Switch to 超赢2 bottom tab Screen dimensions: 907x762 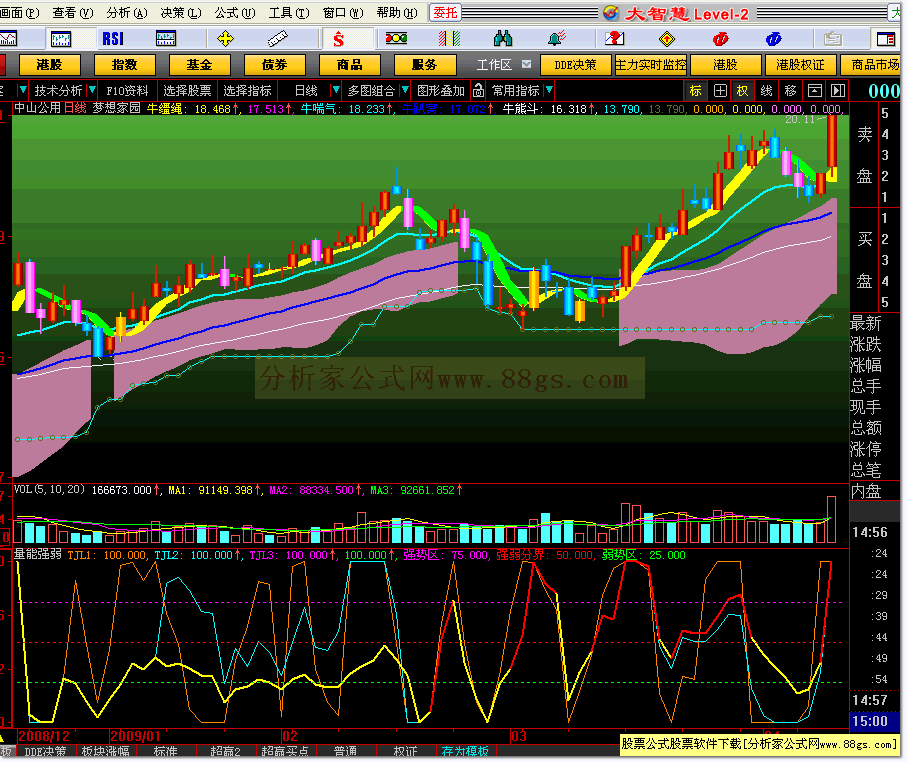click(225, 751)
